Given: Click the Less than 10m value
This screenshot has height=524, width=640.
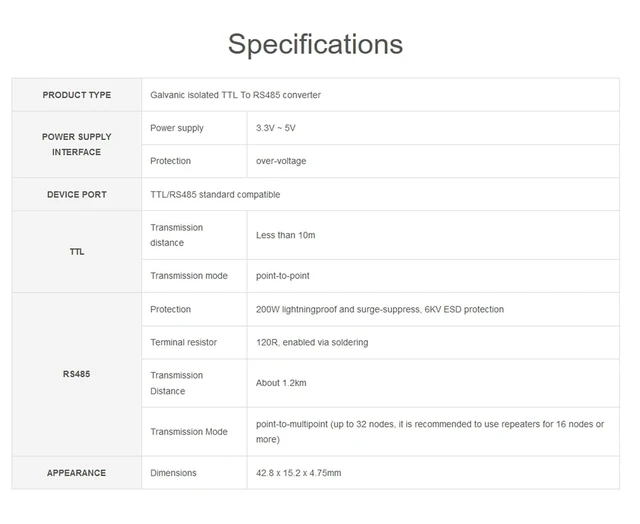Looking at the screenshot, I should (285, 235).
